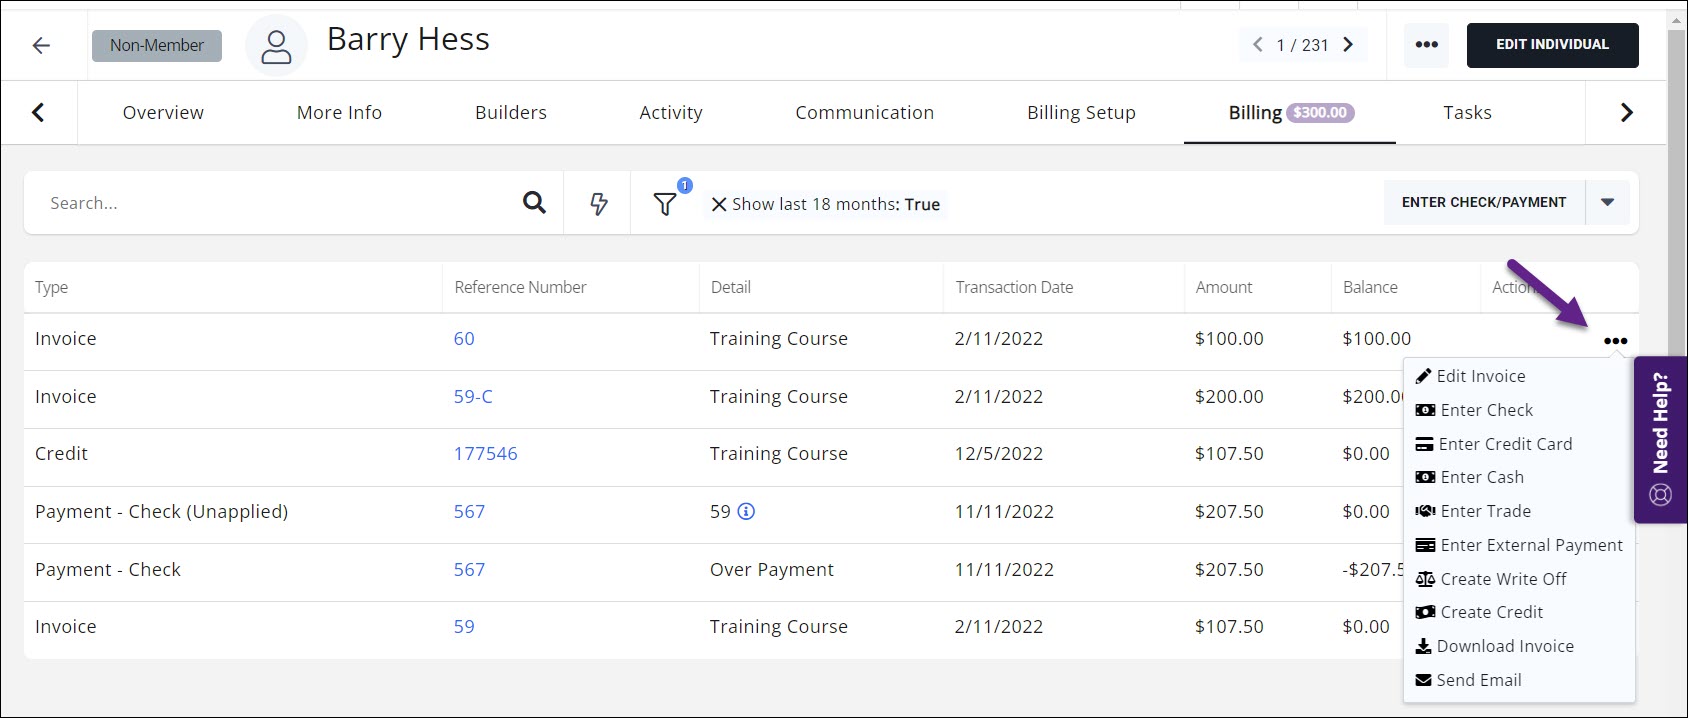Expand Enter Check/Payment dropdown arrow

[1607, 202]
